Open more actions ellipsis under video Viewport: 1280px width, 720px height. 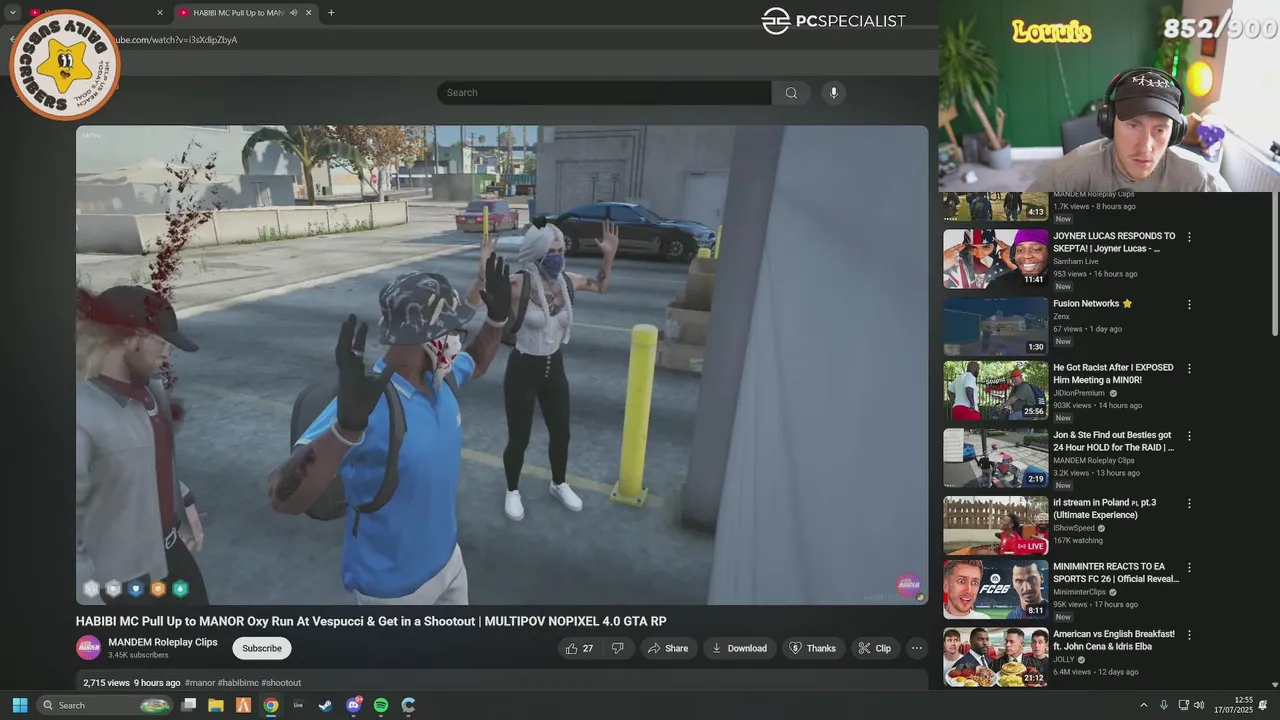(916, 648)
